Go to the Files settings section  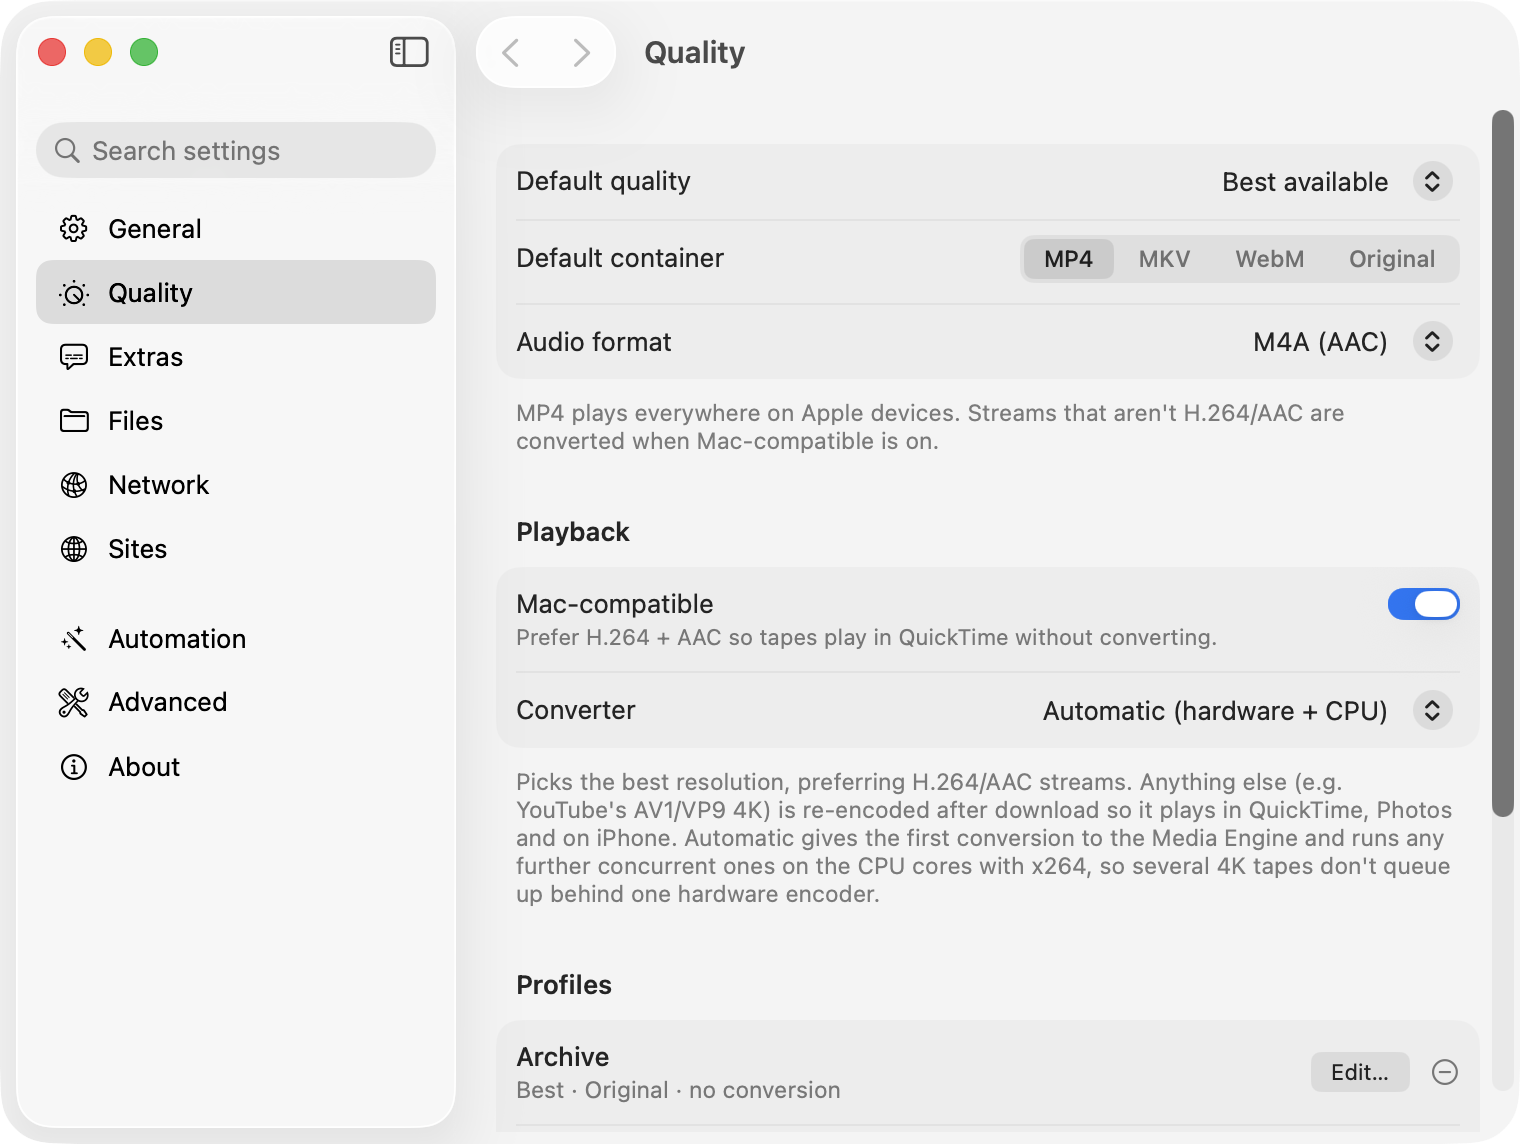tap(236, 421)
